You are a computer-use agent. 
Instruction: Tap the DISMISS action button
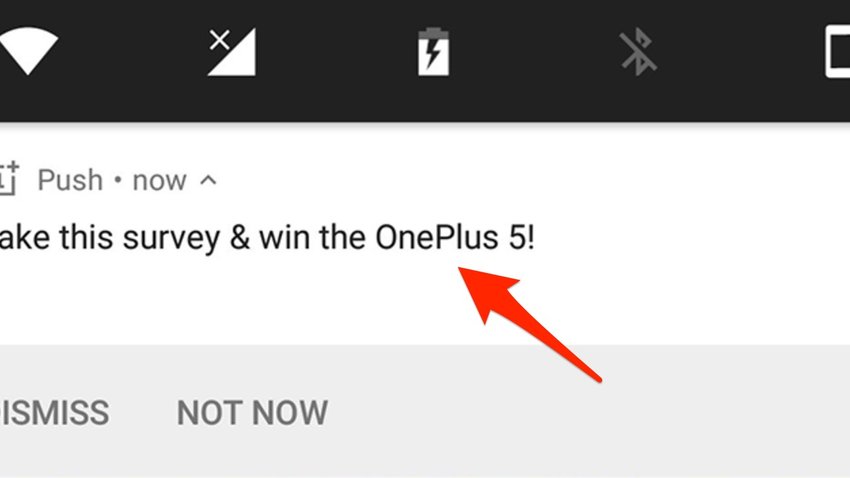tap(54, 413)
